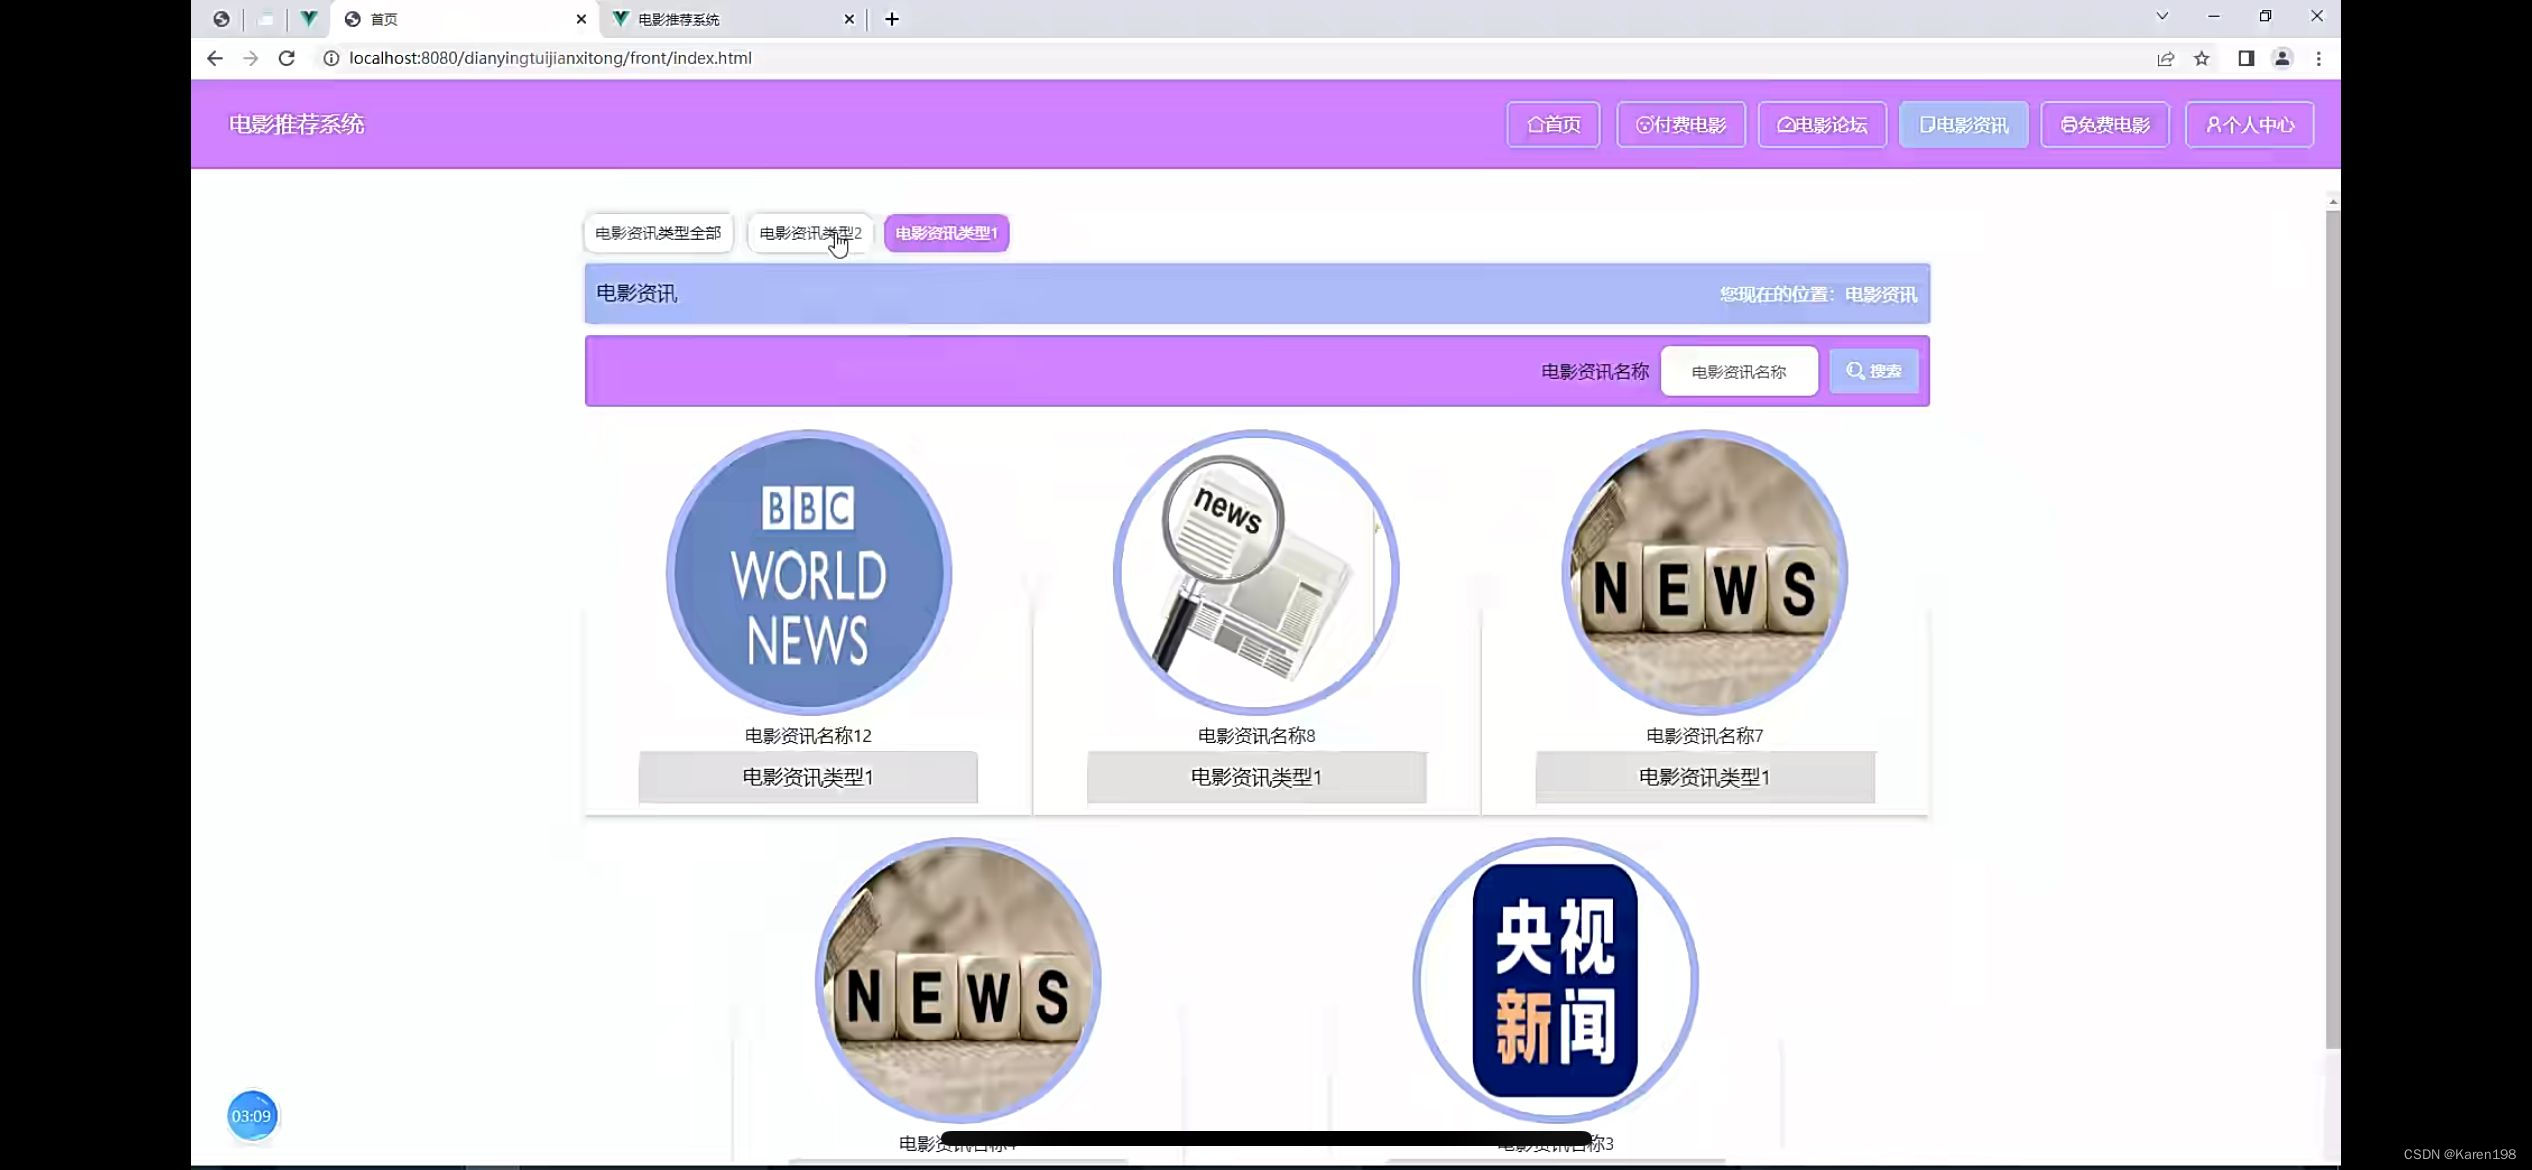Open the browser side panel icon
Viewport: 2532px width, 1170px height.
pyautogui.click(x=2245, y=58)
